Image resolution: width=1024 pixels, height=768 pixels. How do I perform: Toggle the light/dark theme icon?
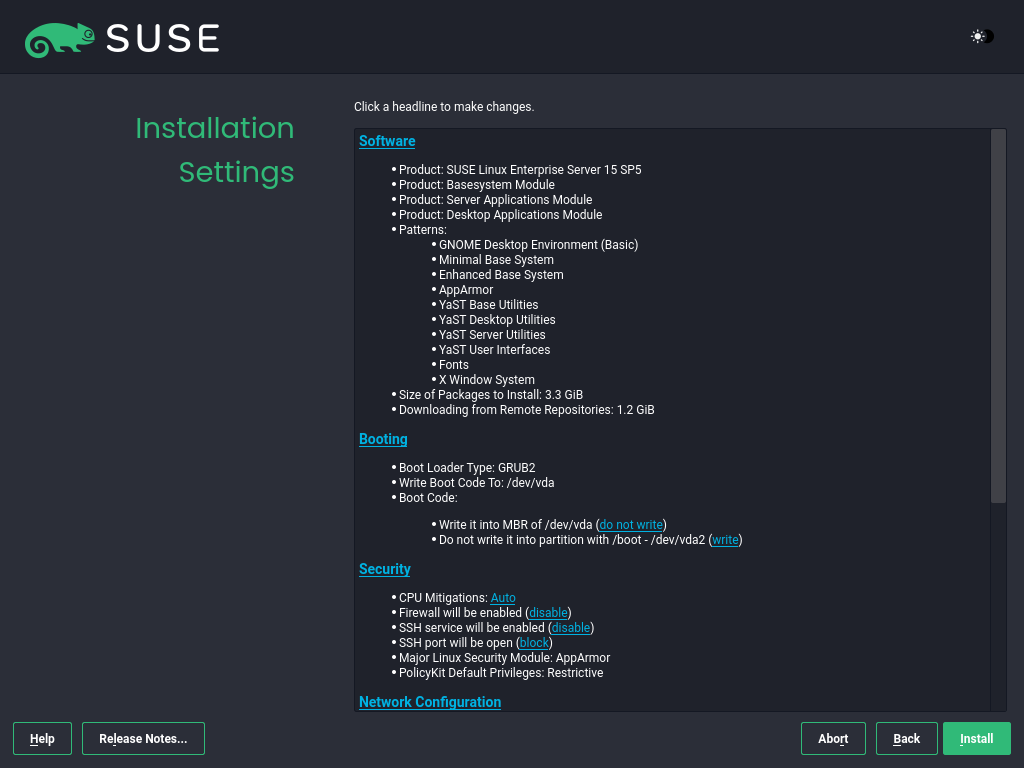coord(979,36)
